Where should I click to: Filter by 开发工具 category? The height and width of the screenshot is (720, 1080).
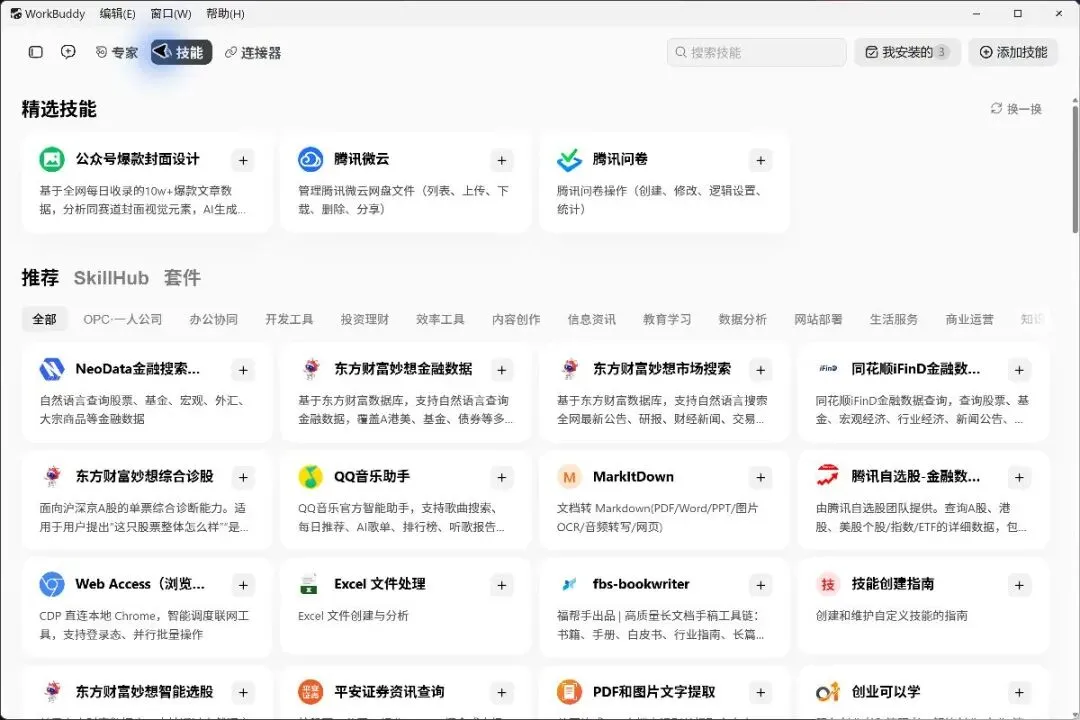click(x=289, y=319)
